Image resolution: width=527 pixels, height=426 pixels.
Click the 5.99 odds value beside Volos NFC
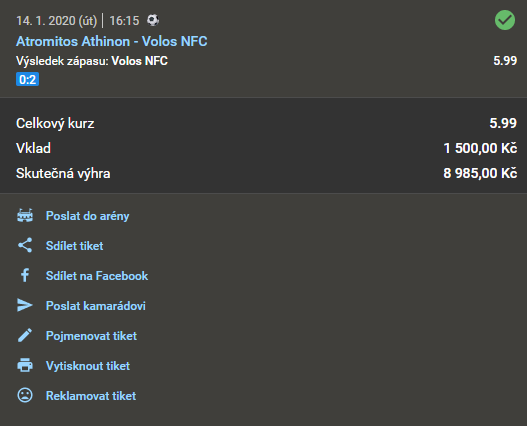(x=505, y=61)
